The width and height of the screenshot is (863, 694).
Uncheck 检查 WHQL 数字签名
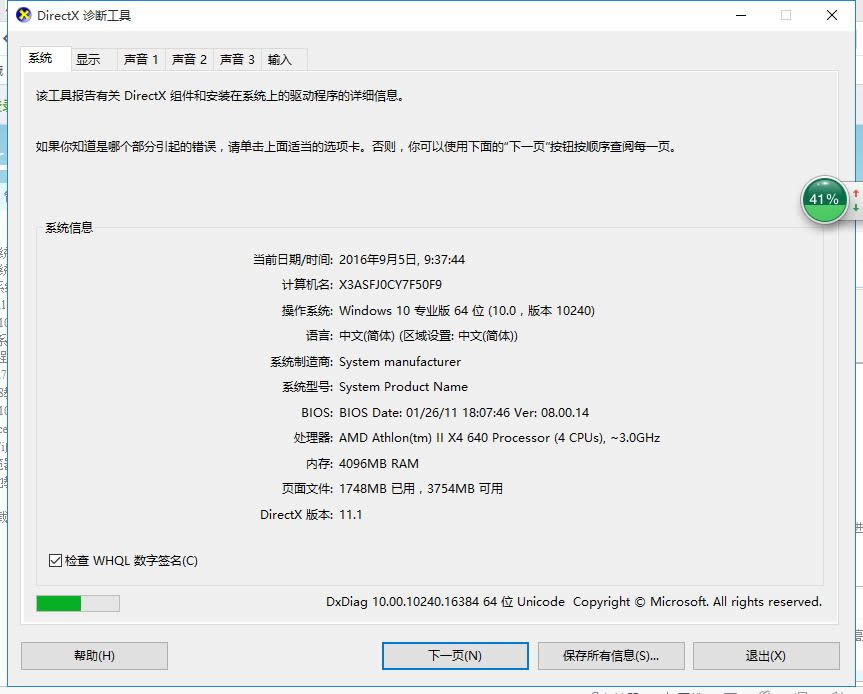(56, 561)
